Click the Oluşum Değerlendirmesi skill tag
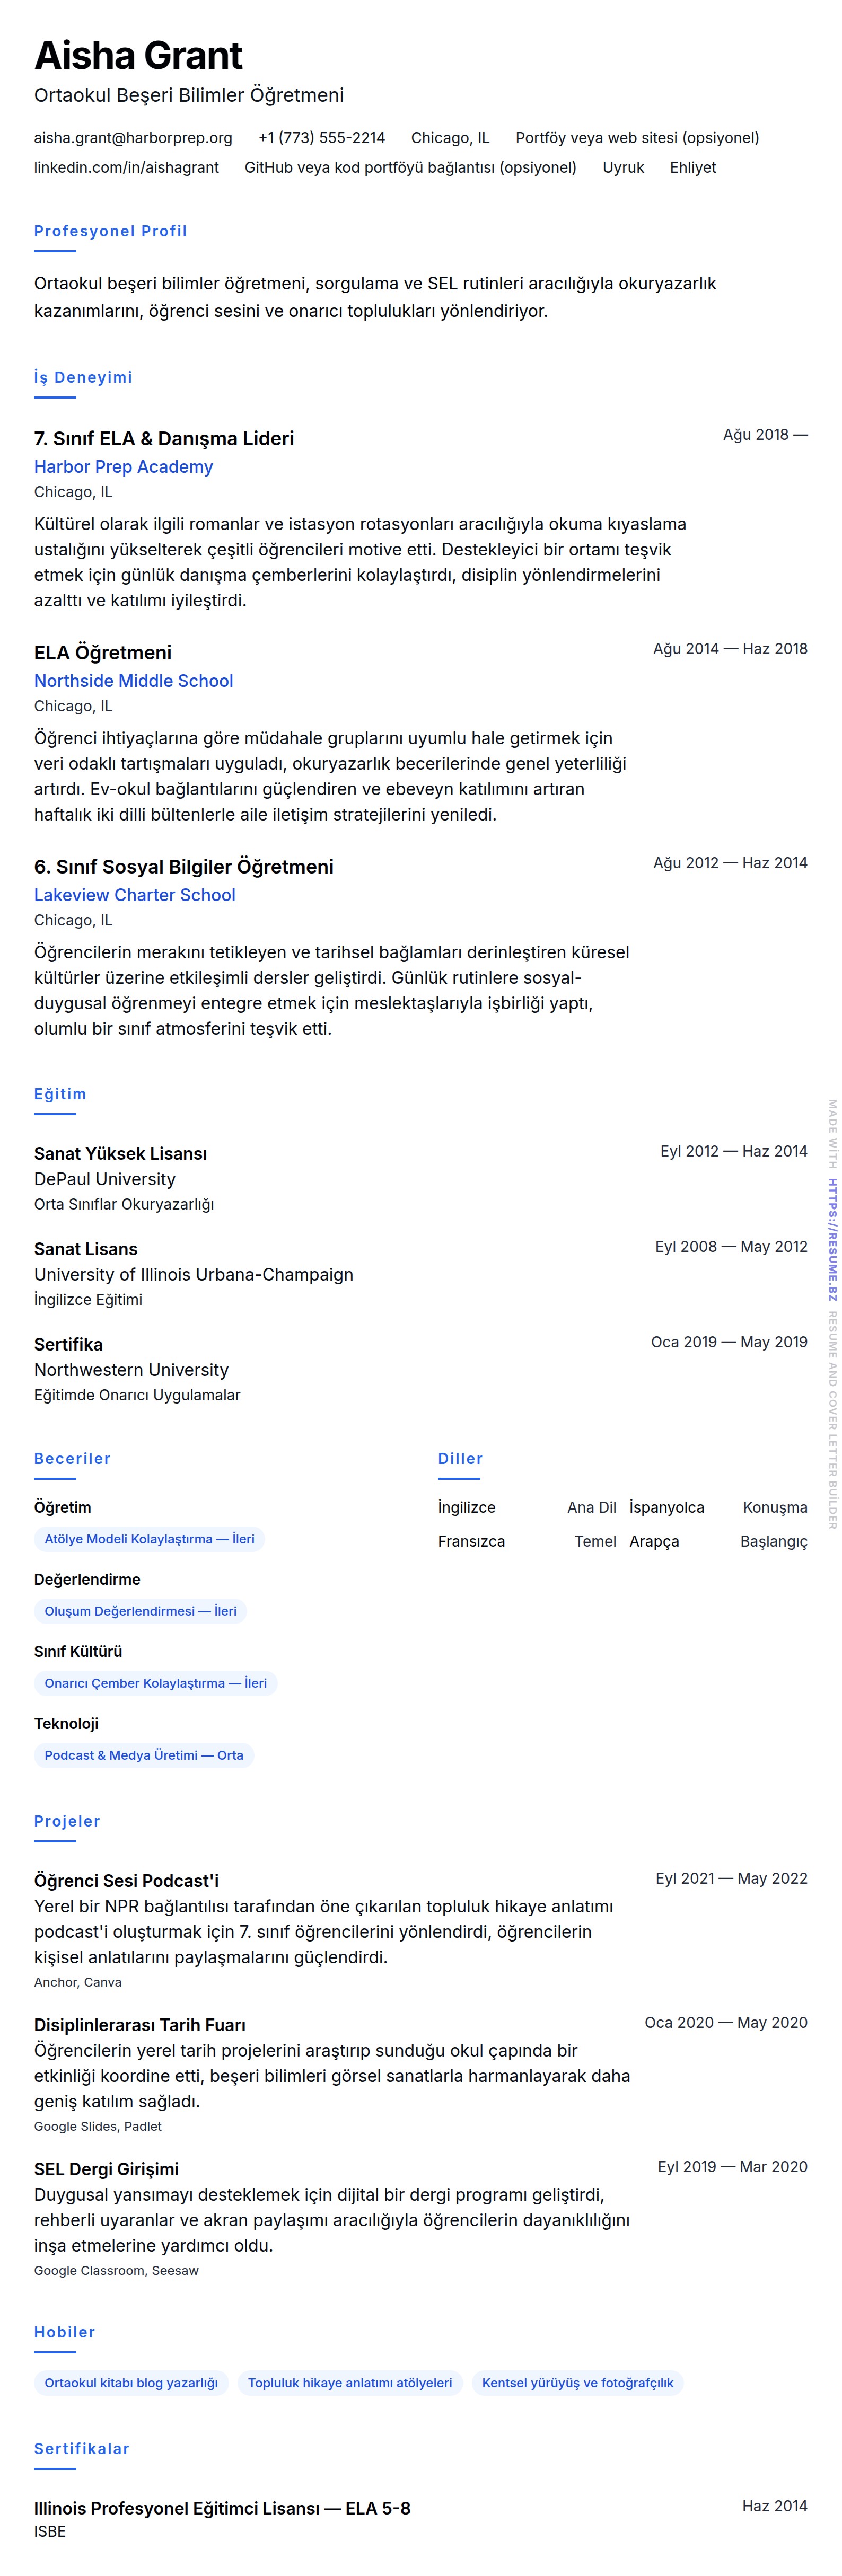842x2576 pixels. [x=140, y=1611]
